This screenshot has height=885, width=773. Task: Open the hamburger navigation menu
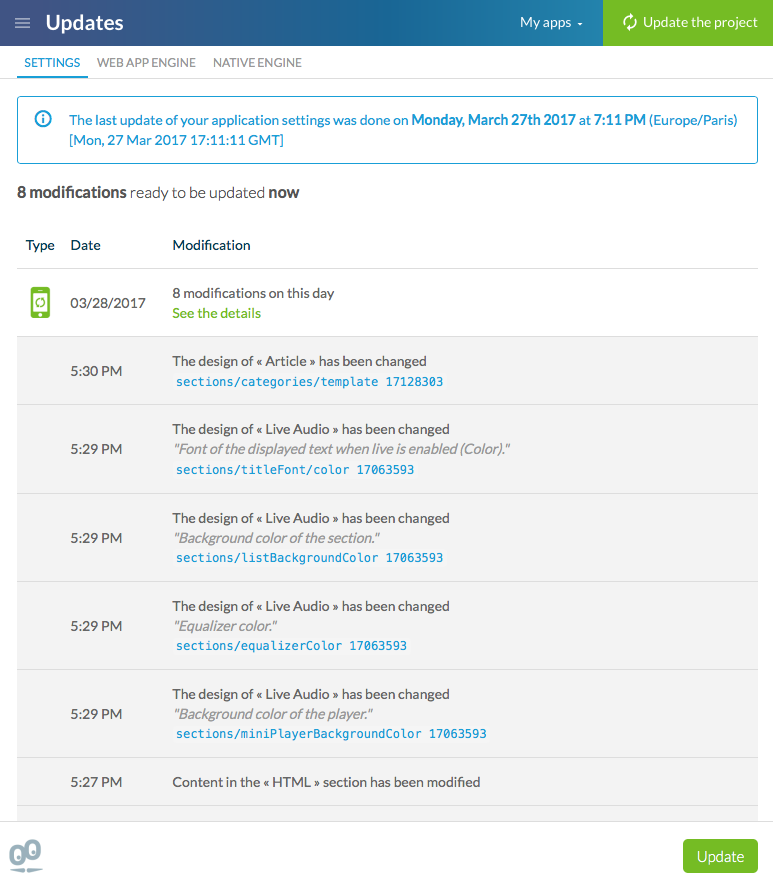pos(22,23)
